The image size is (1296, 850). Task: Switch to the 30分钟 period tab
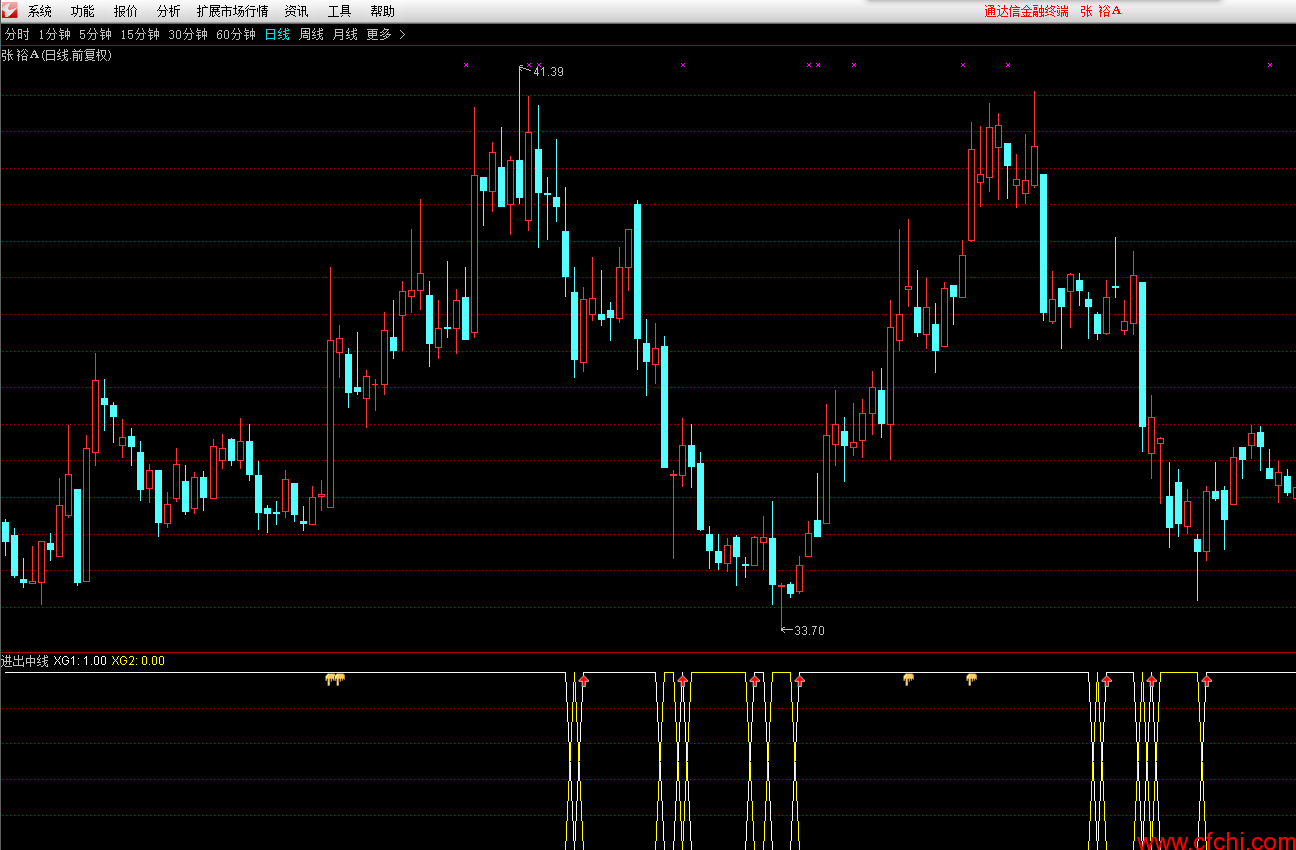188,34
